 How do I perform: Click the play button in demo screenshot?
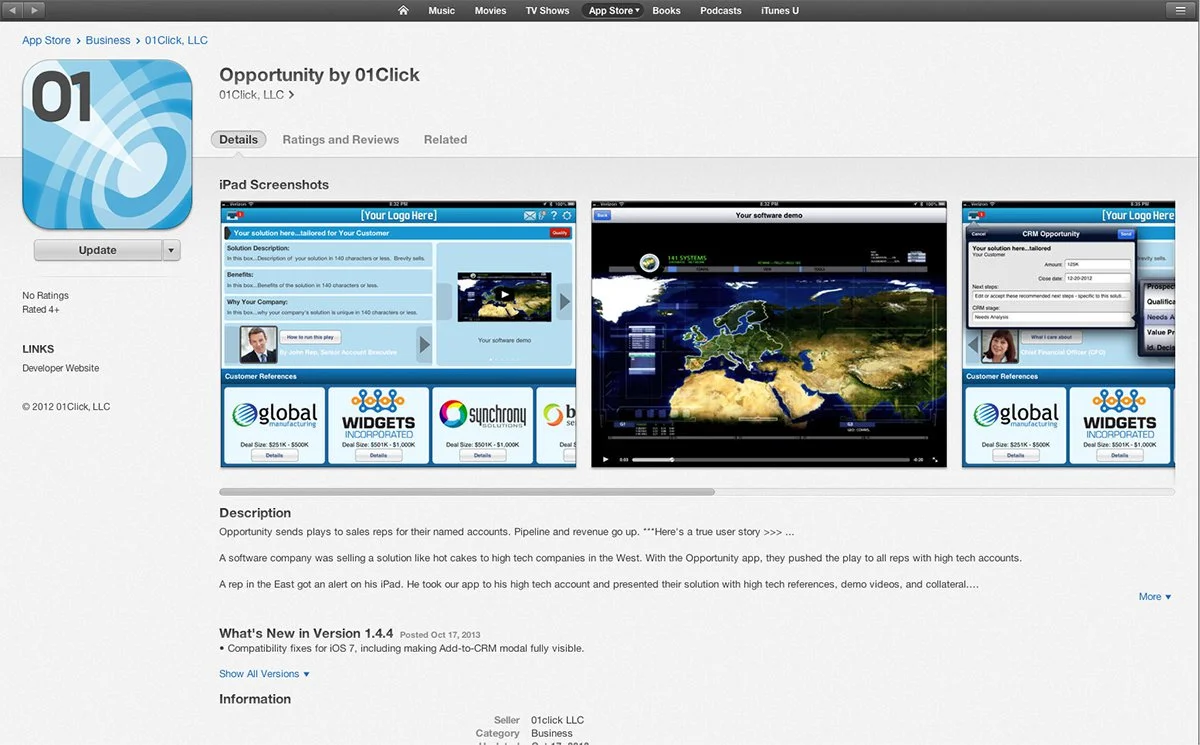click(604, 459)
